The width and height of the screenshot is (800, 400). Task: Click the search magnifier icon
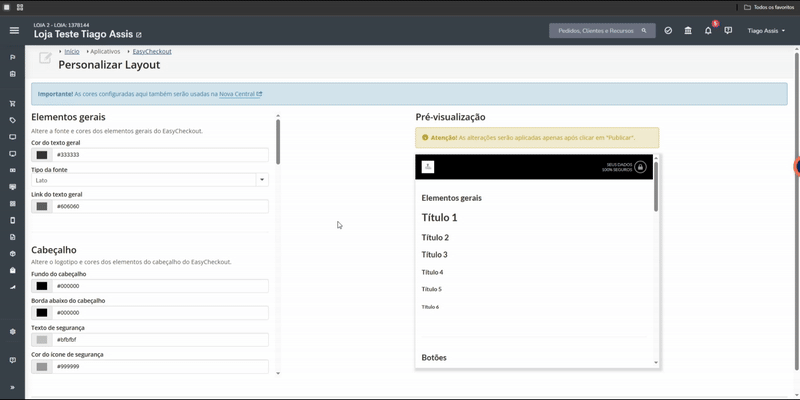644,31
